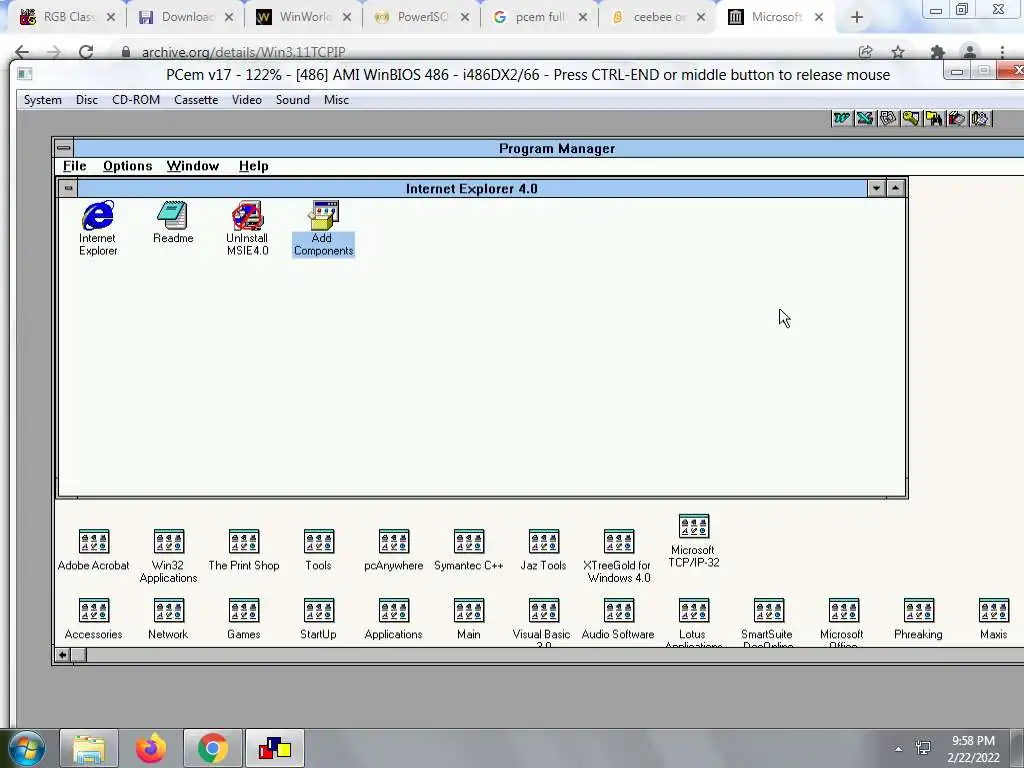Bookmark this page with the star
Image resolution: width=1024 pixels, height=768 pixels.
[898, 52]
